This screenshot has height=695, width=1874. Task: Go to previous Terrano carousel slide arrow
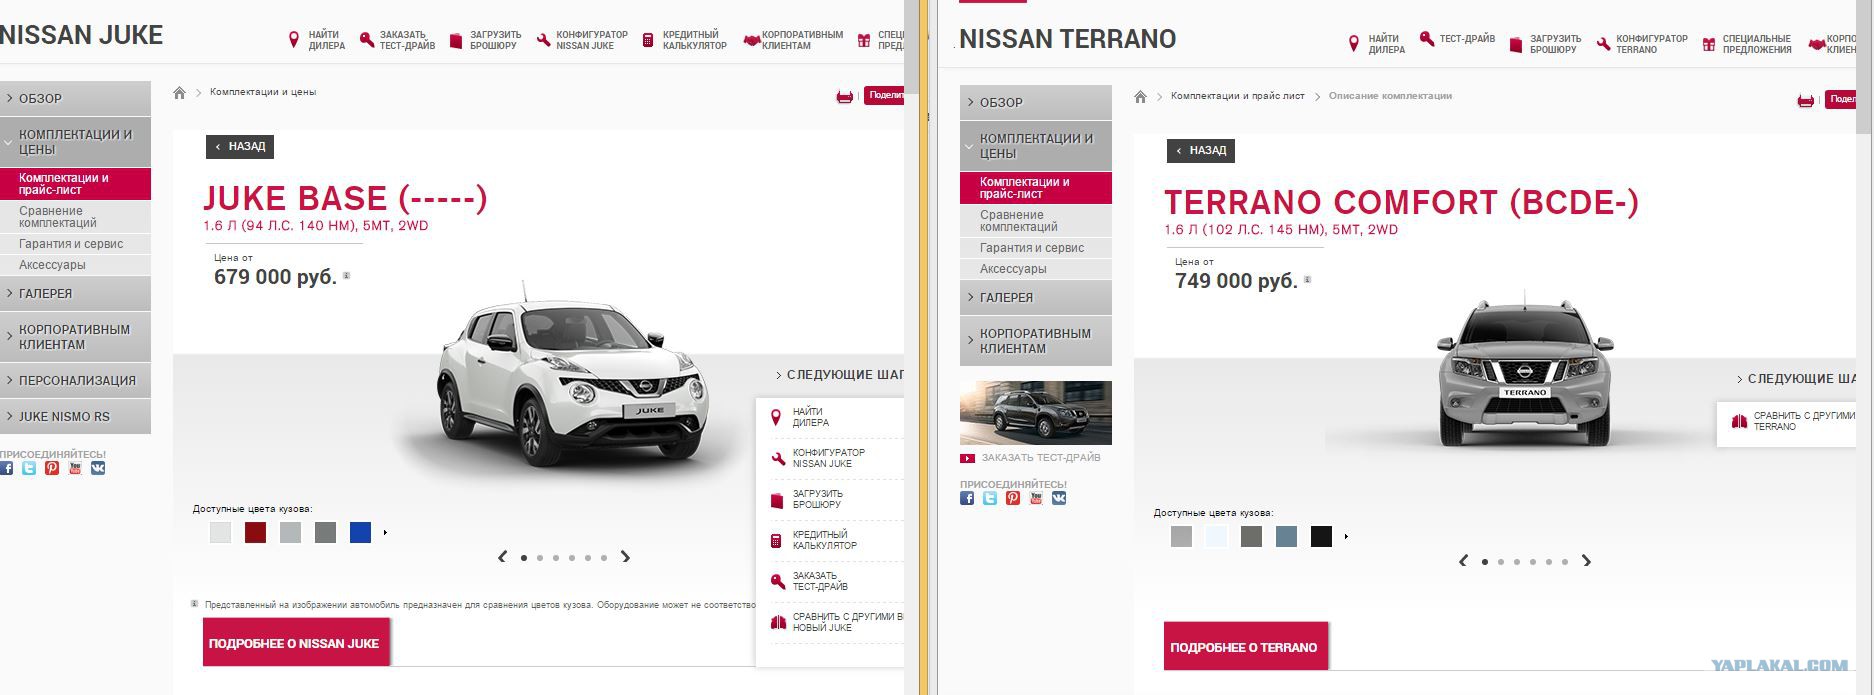click(1463, 561)
